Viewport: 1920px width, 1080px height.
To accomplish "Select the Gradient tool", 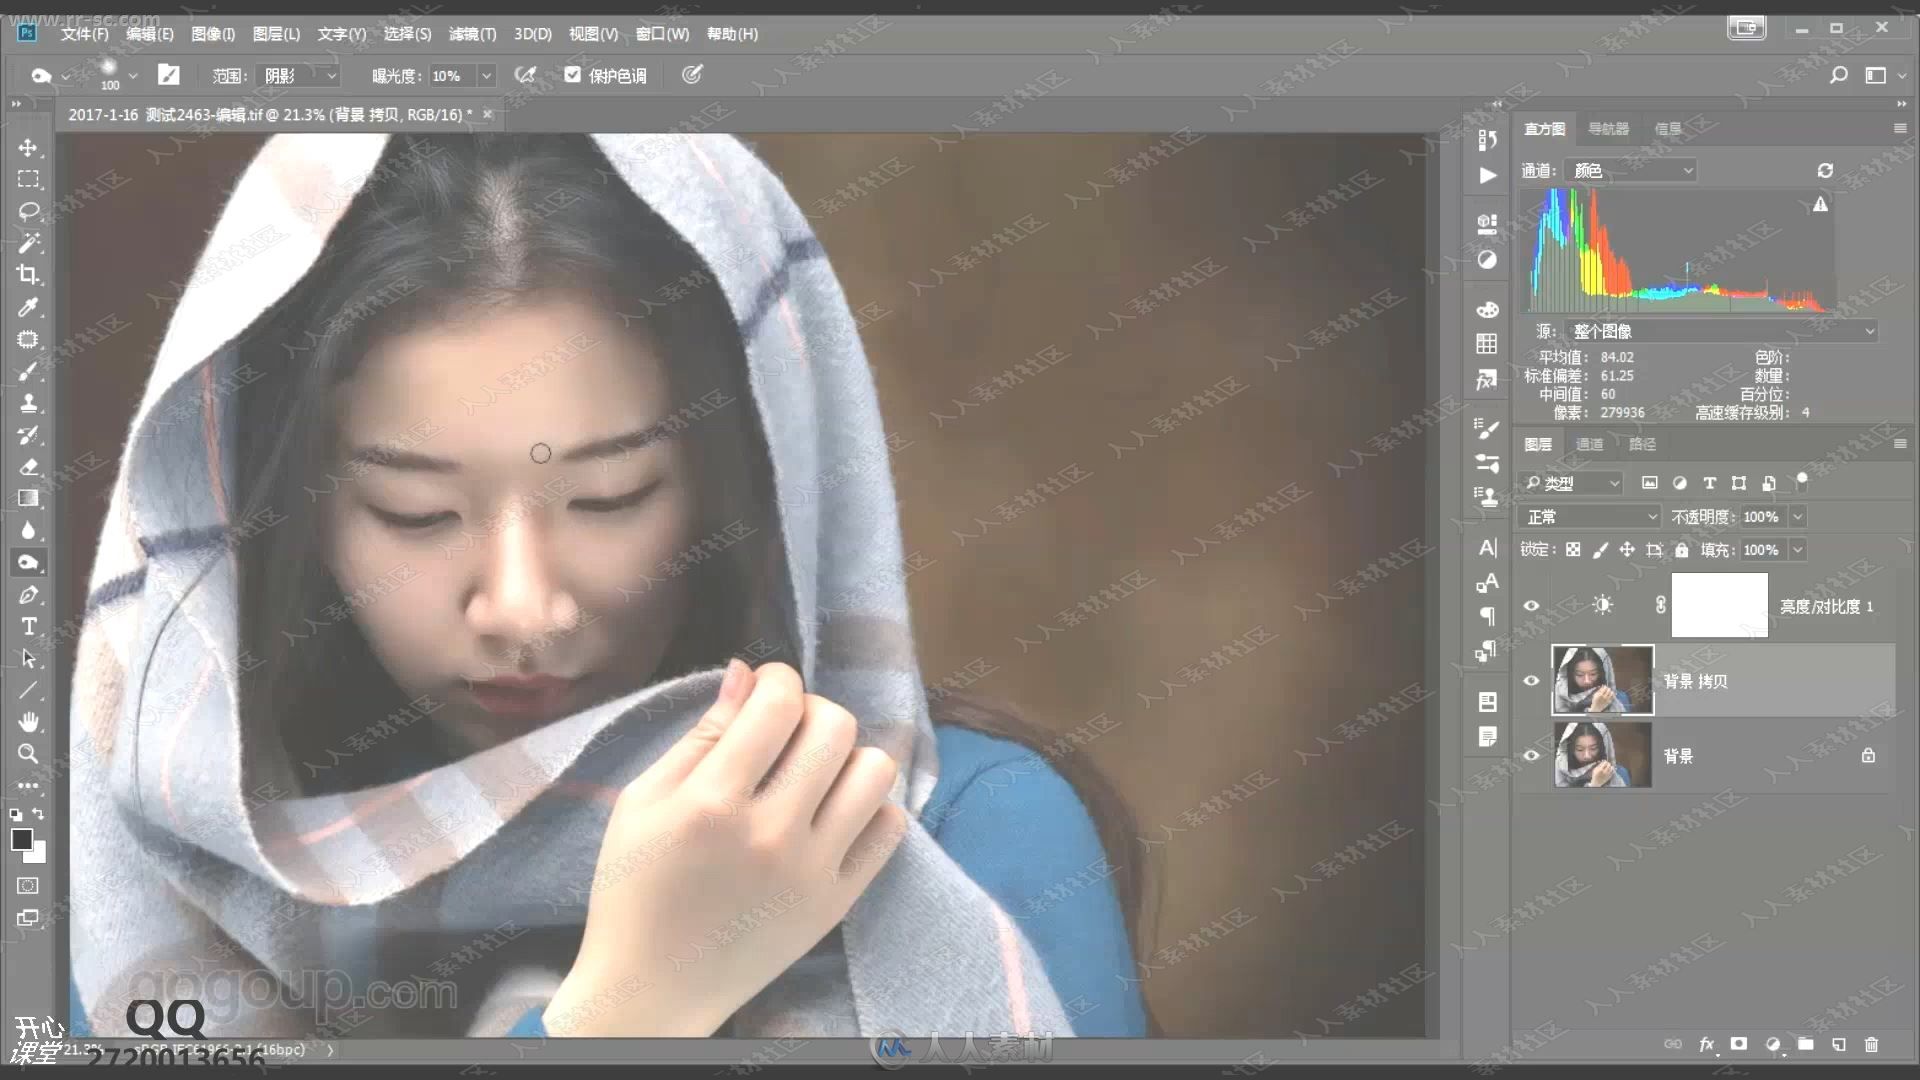I will coord(28,498).
